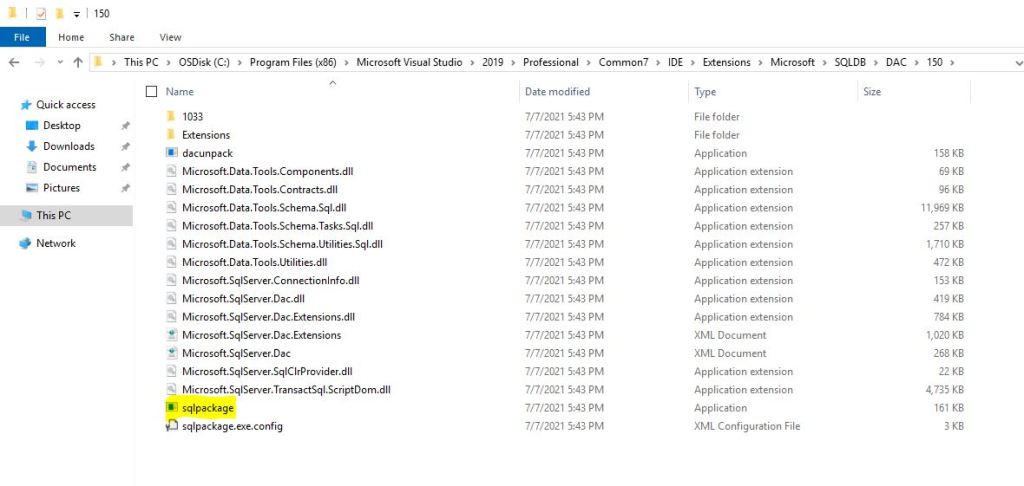Click the Network icon in sidebar
The height and width of the screenshot is (486, 1024).
(x=26, y=243)
